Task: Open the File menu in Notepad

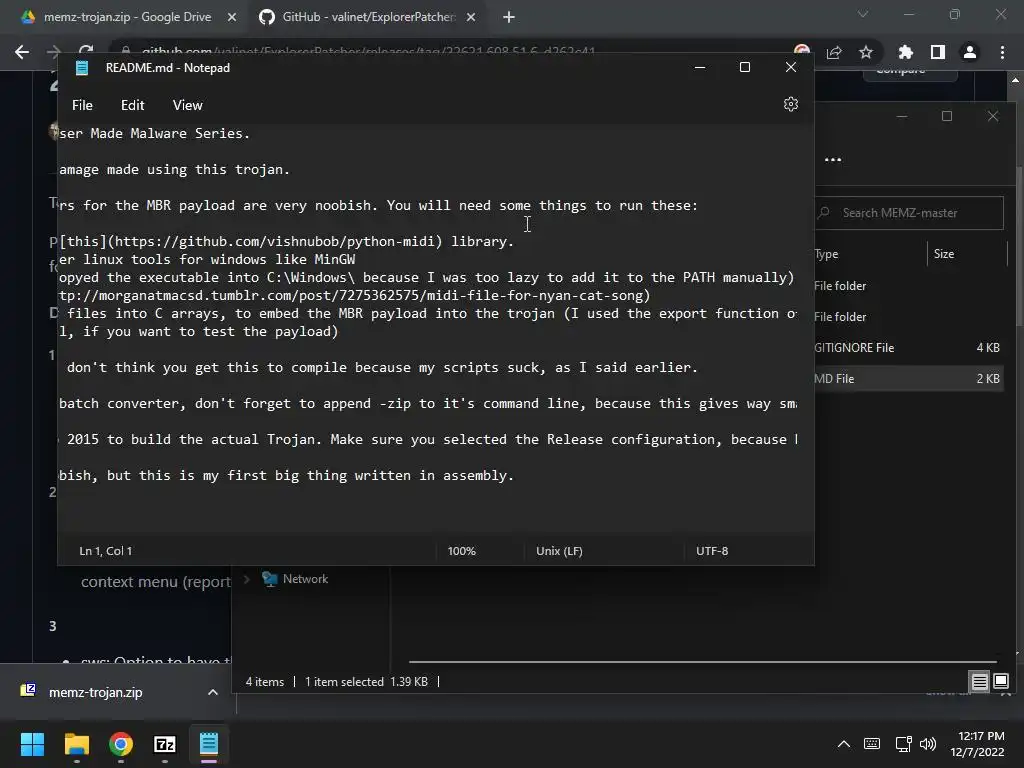Action: (82, 105)
